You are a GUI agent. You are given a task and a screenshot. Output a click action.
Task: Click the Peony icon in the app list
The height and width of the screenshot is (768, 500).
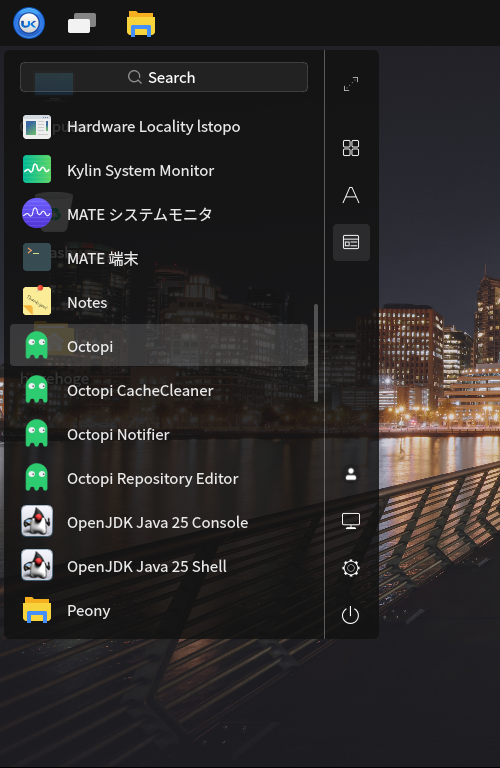(37, 610)
